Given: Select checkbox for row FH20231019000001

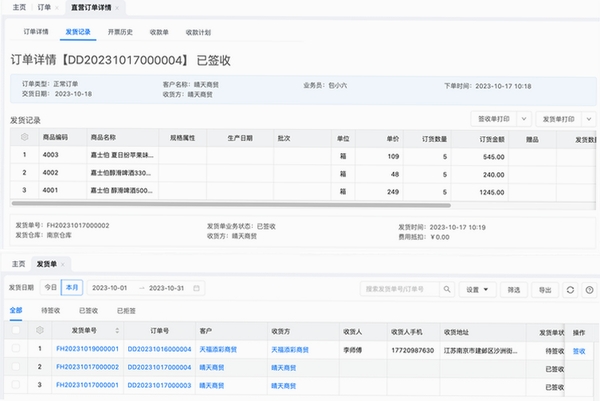Looking at the screenshot, I should click(x=16, y=348).
